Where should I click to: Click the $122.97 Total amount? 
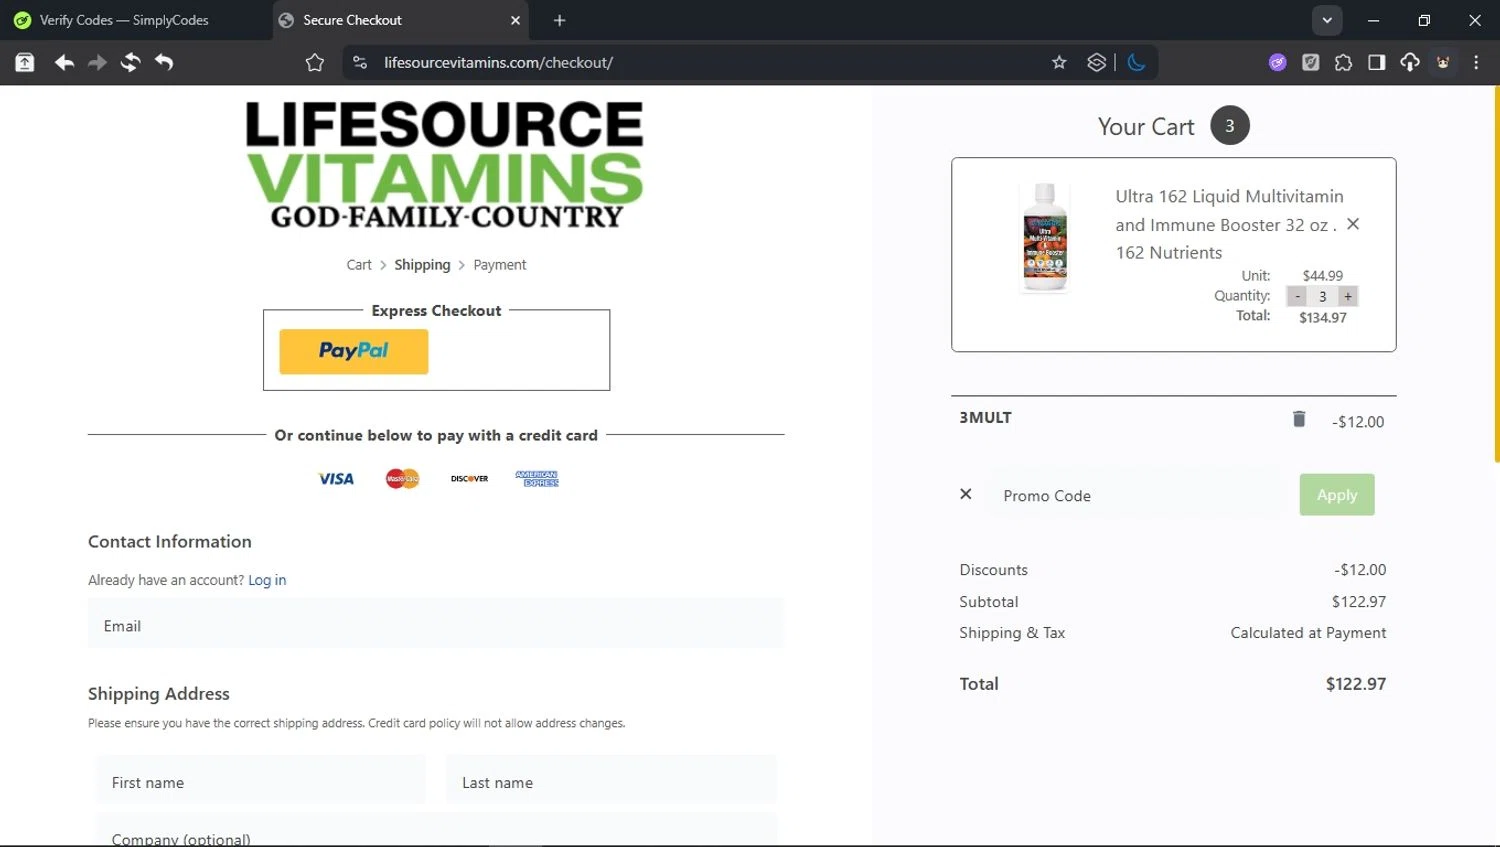pos(1355,684)
